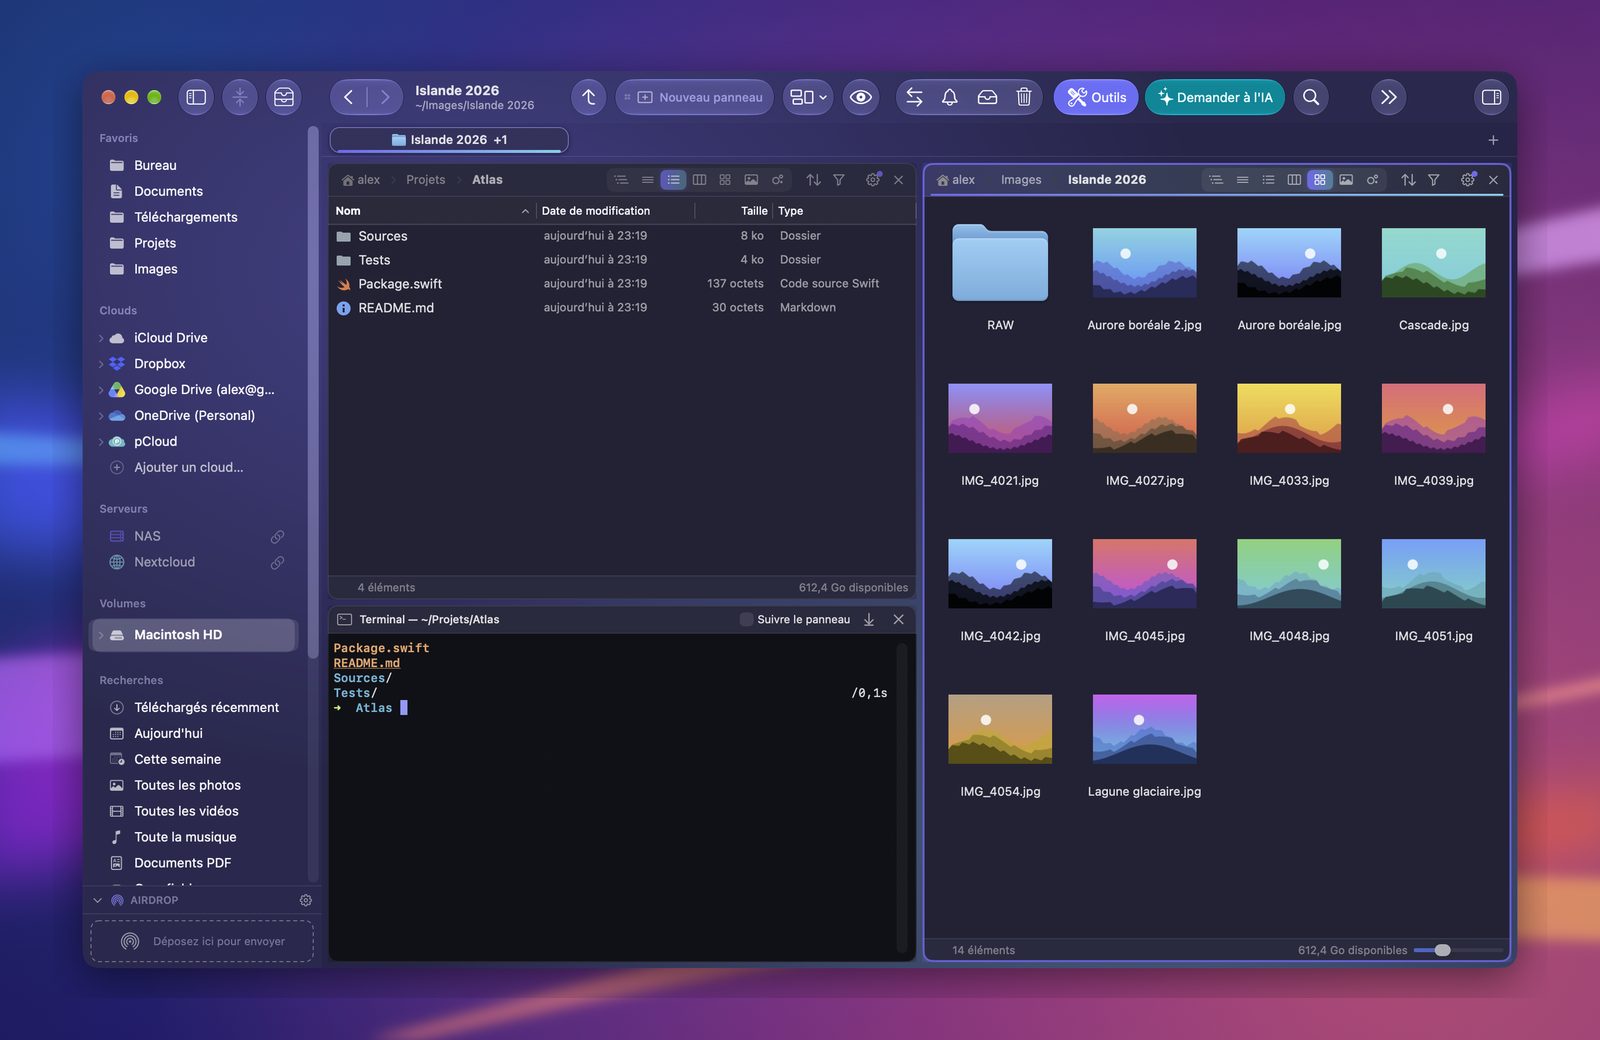This screenshot has height=1040, width=1600.
Task: Select the Islande 2026 +1 tab
Action: (x=449, y=140)
